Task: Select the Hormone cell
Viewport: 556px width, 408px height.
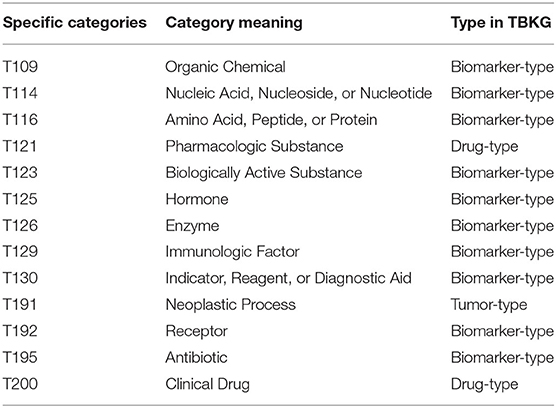Action: (x=197, y=199)
